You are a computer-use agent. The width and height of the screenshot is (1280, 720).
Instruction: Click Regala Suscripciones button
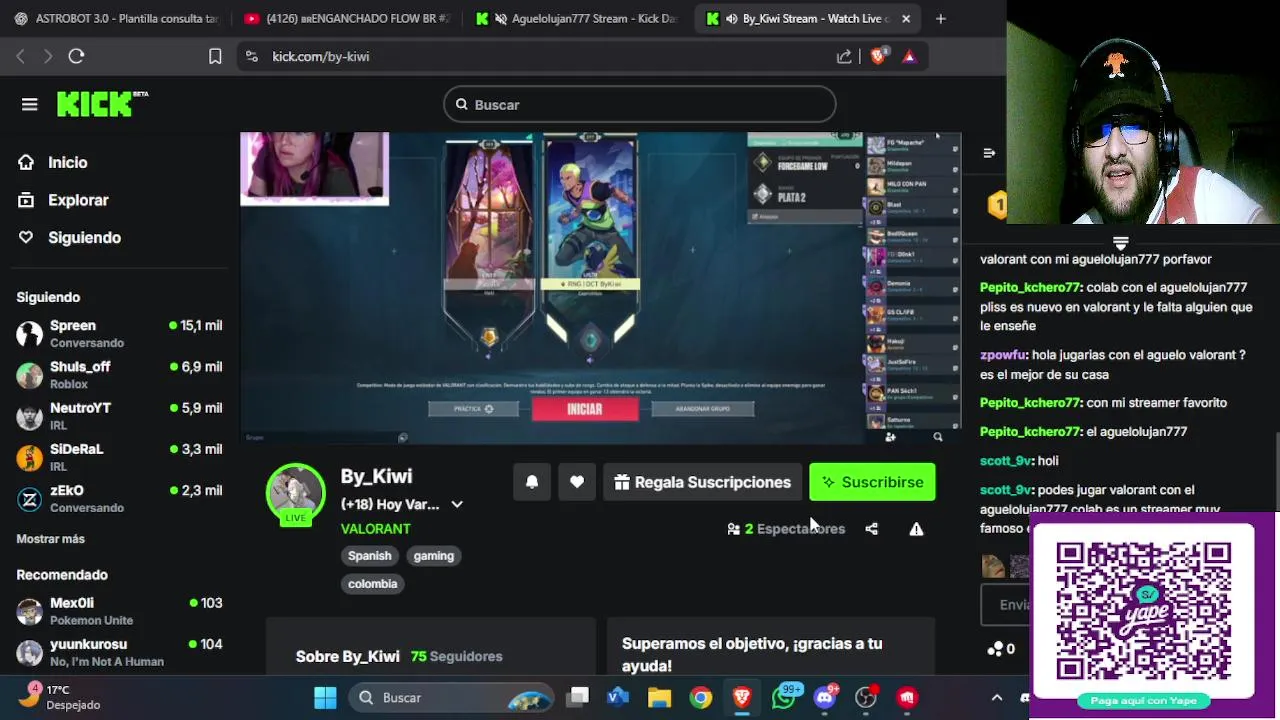point(702,482)
